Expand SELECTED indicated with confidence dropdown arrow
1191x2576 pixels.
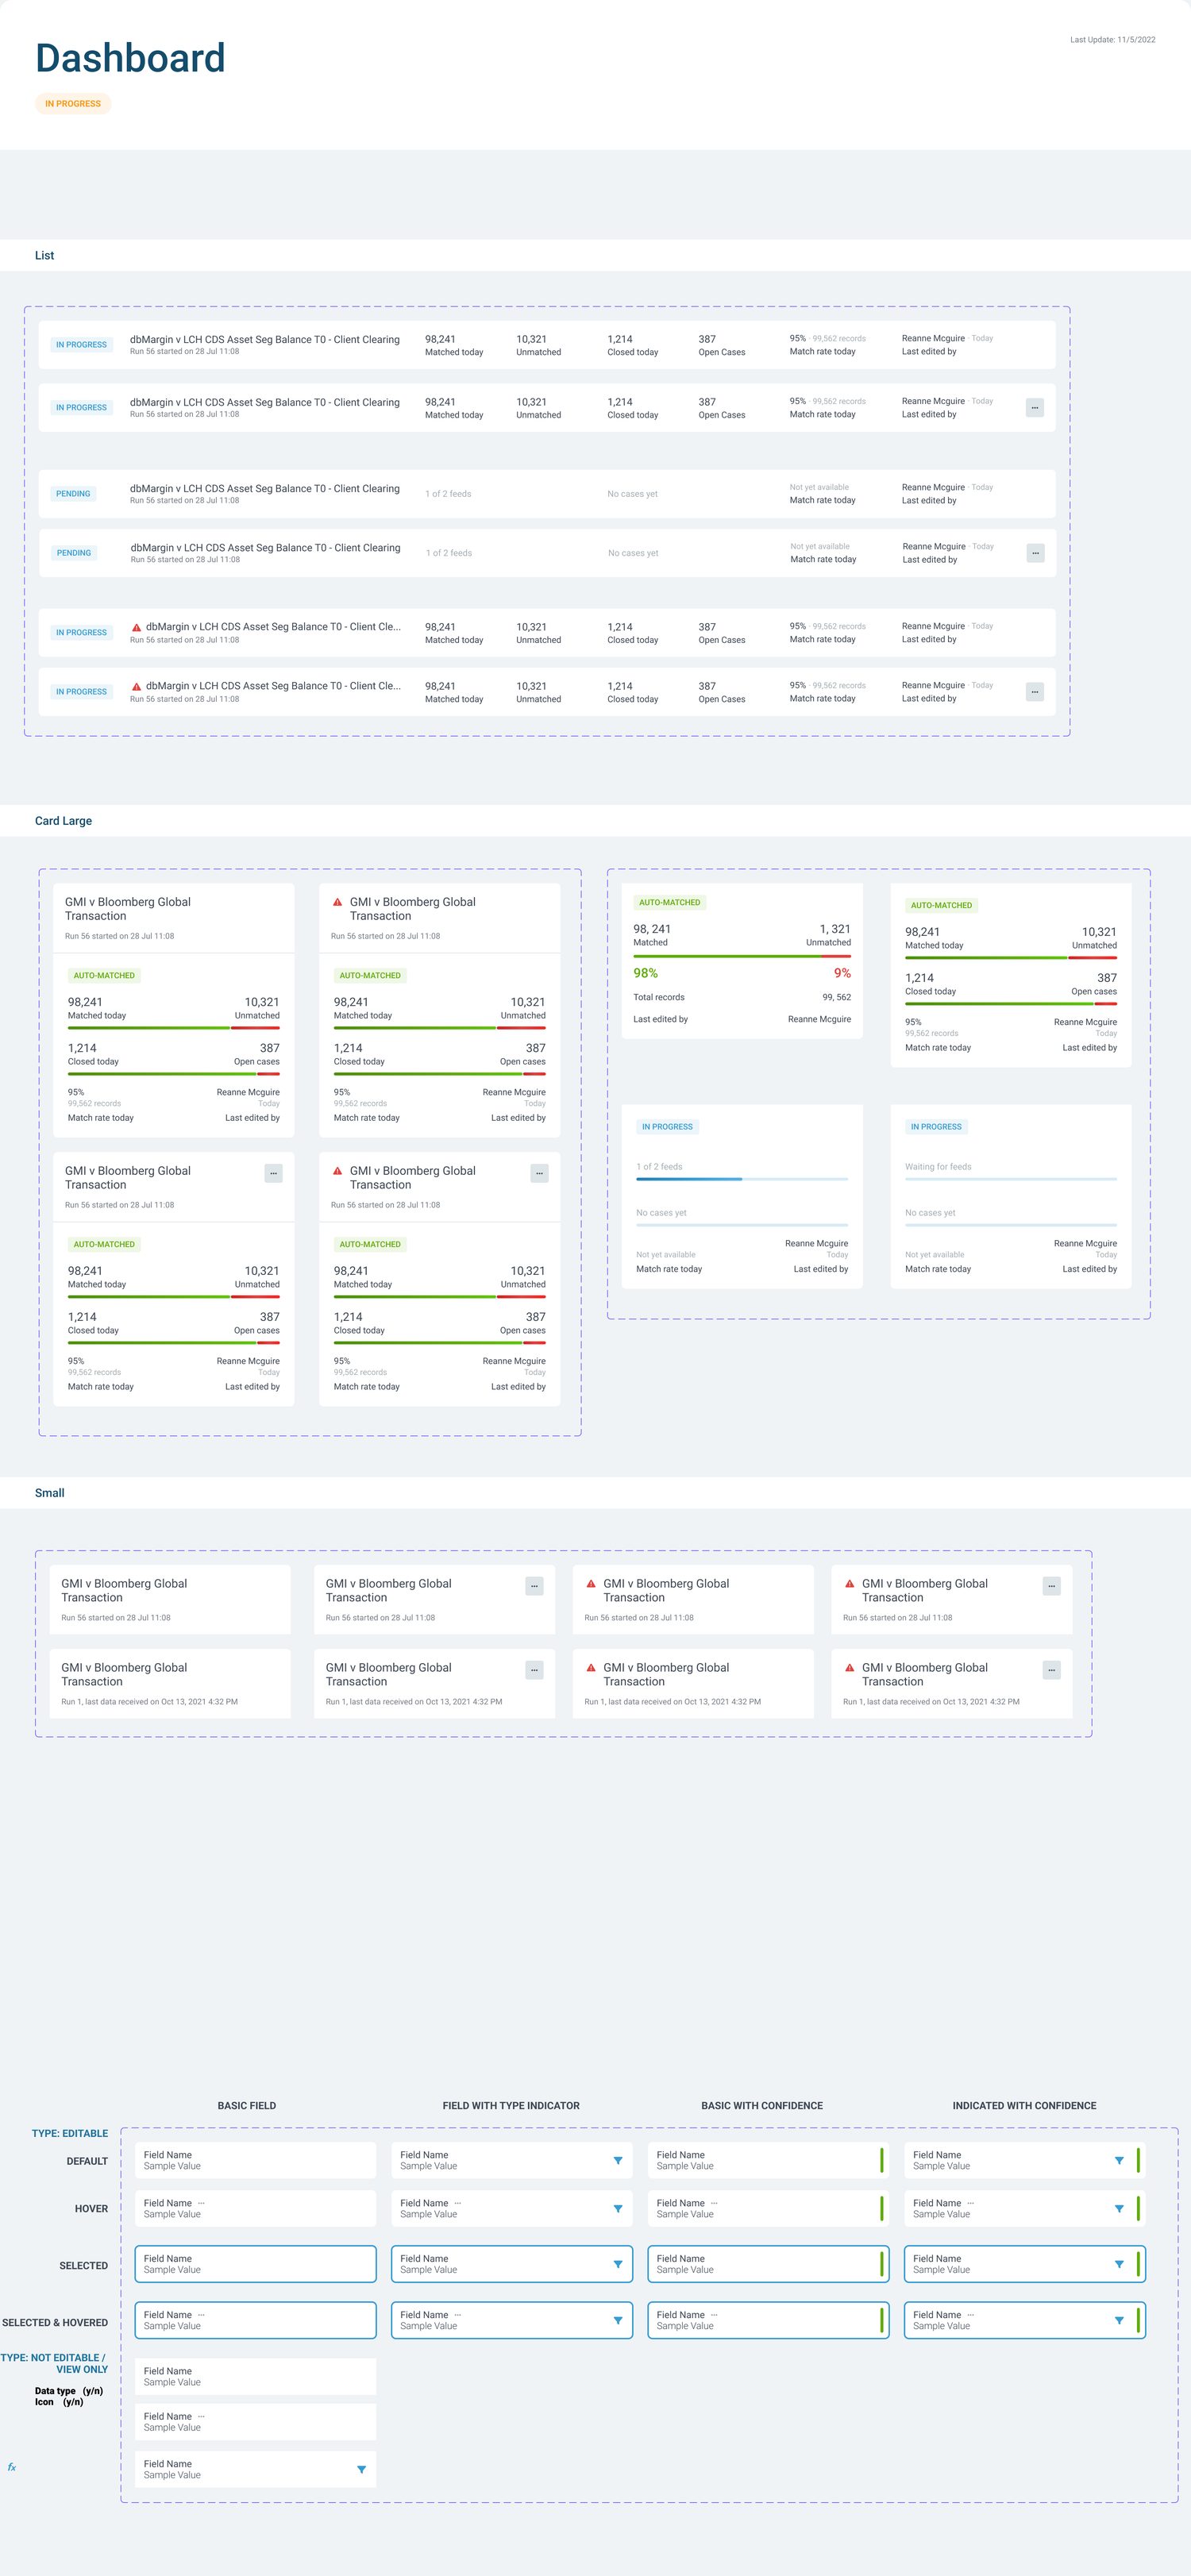click(1119, 2265)
